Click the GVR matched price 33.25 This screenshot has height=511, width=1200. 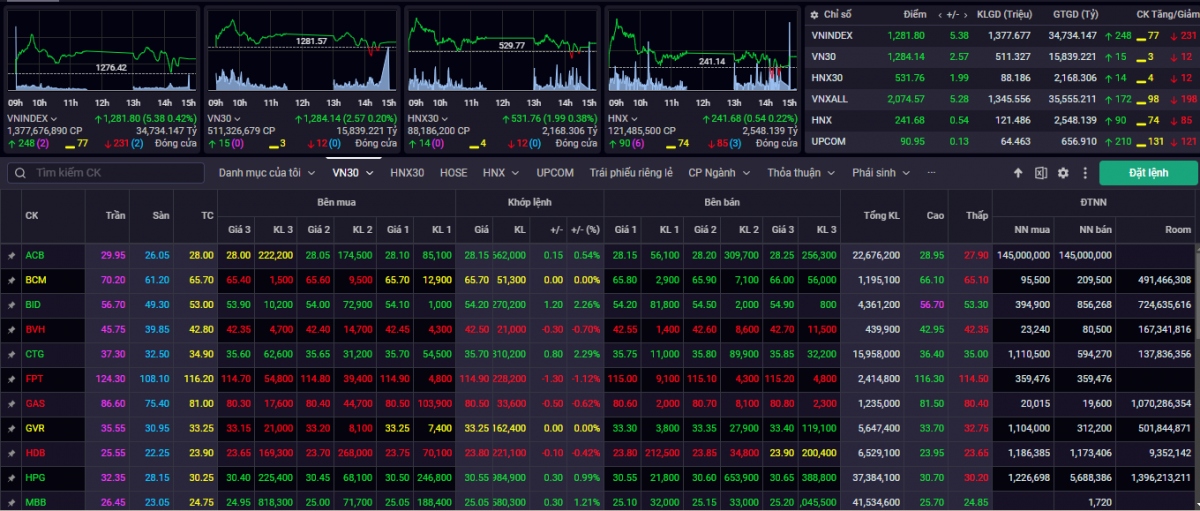[x=476, y=428]
